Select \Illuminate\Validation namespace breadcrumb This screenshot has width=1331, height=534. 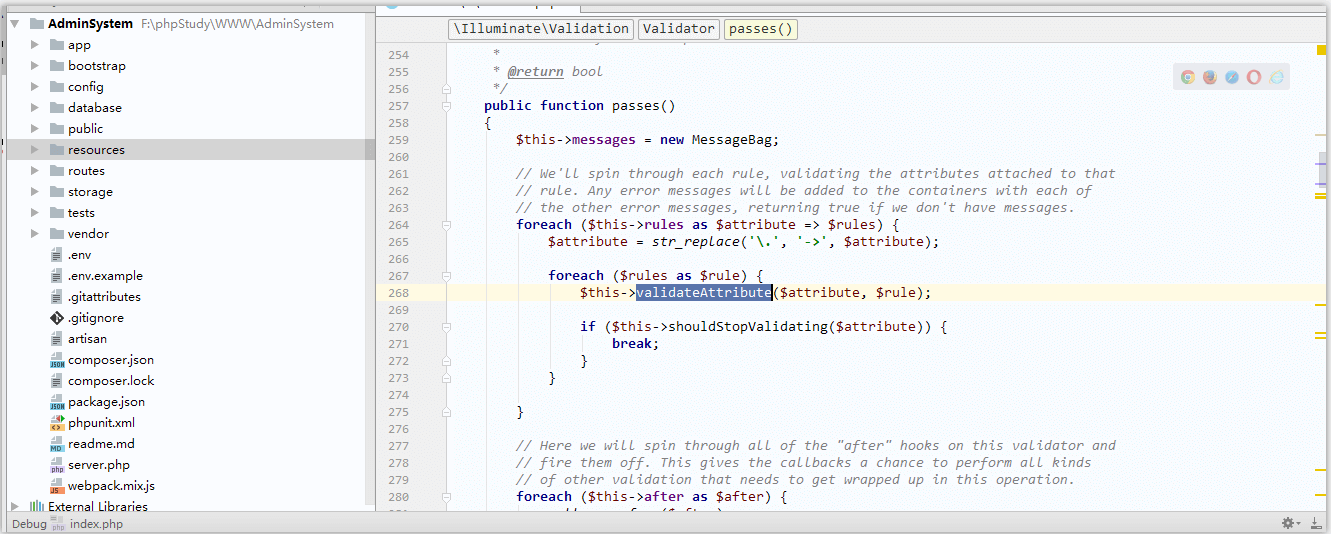(x=541, y=29)
